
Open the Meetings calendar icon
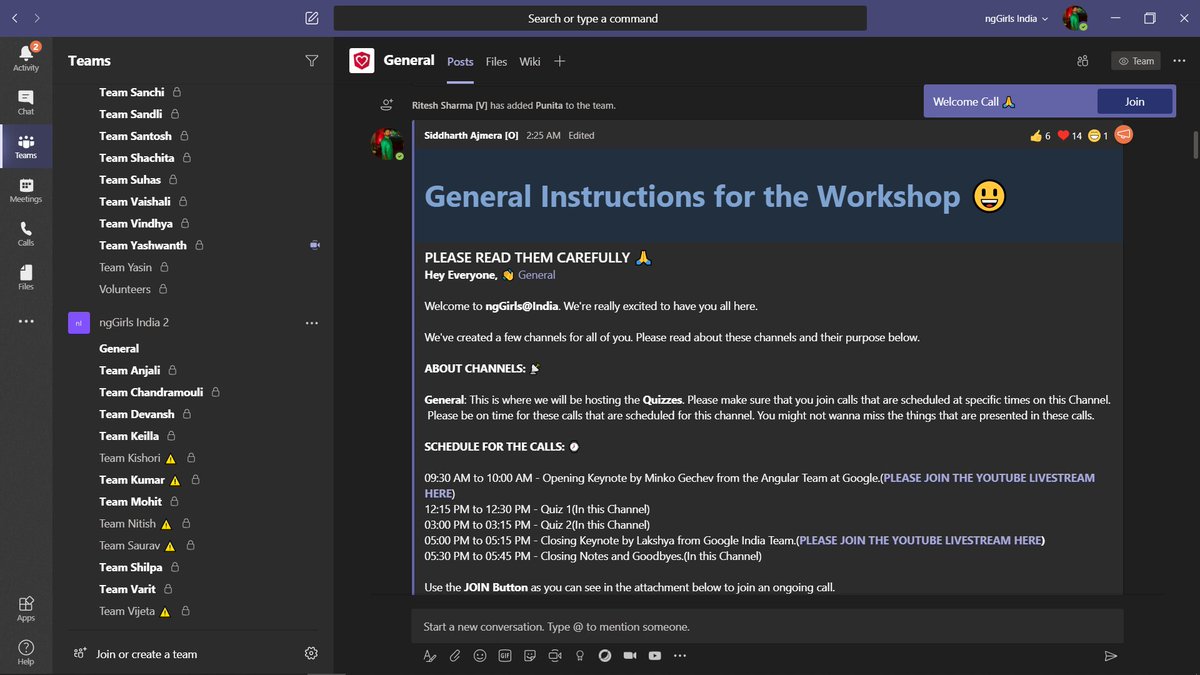[x=26, y=190]
